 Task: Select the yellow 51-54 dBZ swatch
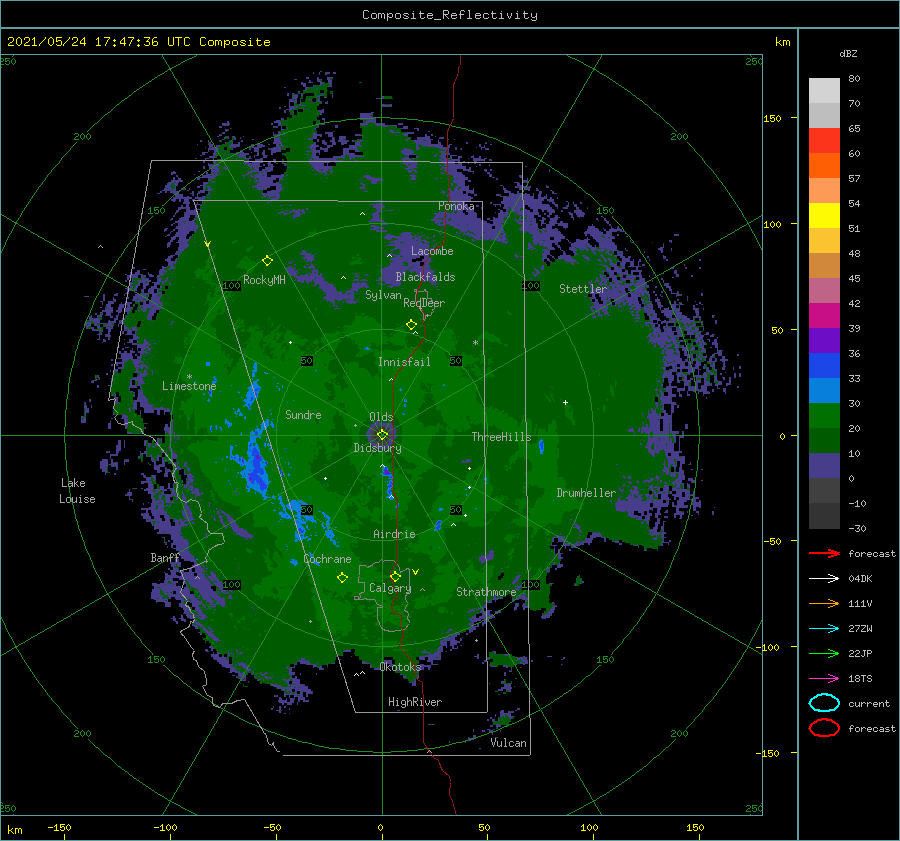(x=824, y=216)
